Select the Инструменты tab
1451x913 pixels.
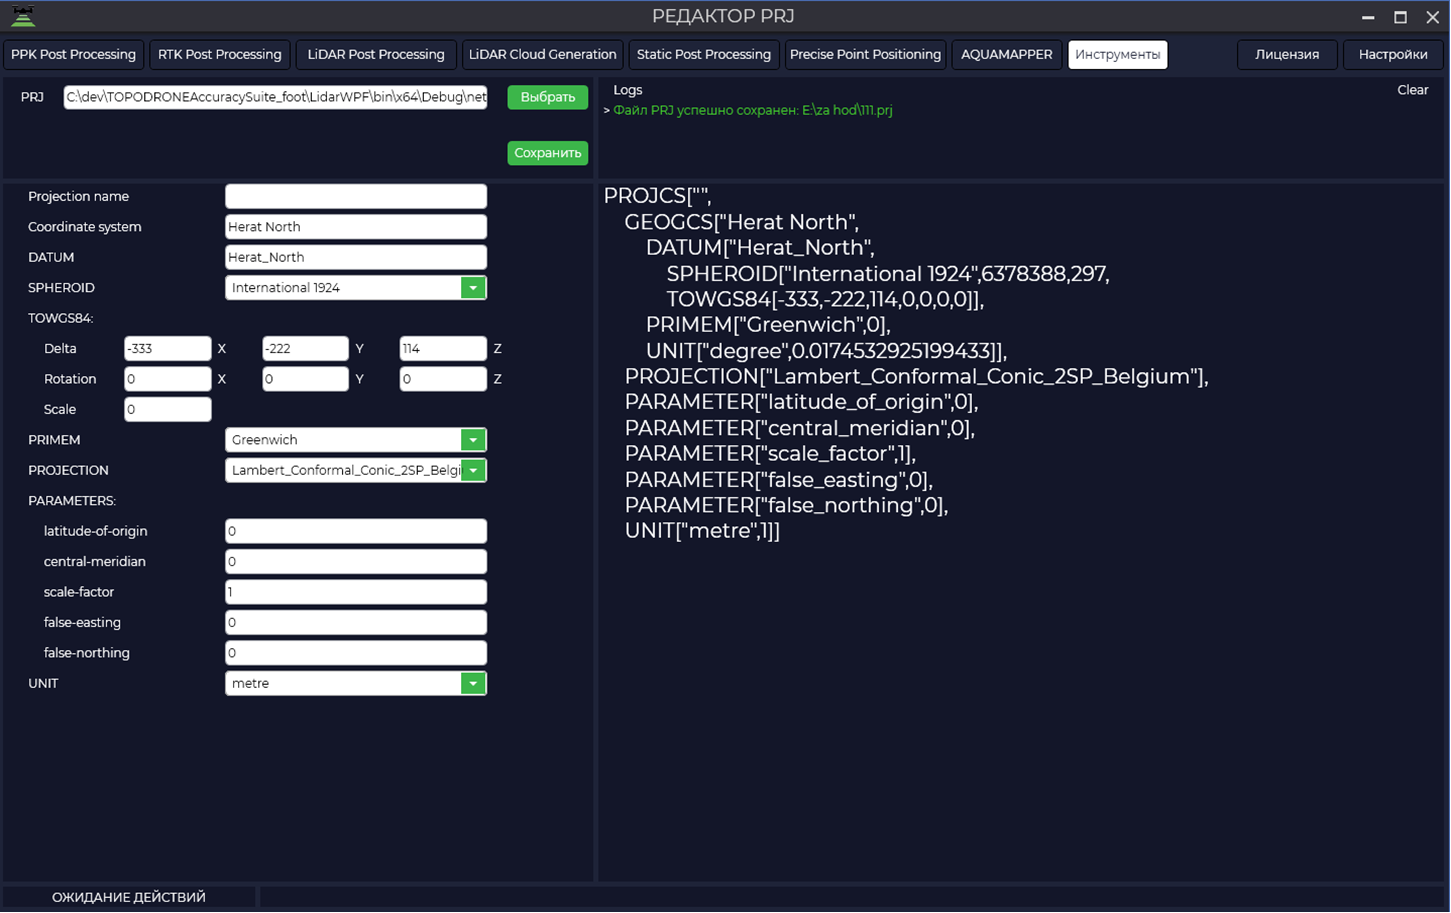[1118, 54]
